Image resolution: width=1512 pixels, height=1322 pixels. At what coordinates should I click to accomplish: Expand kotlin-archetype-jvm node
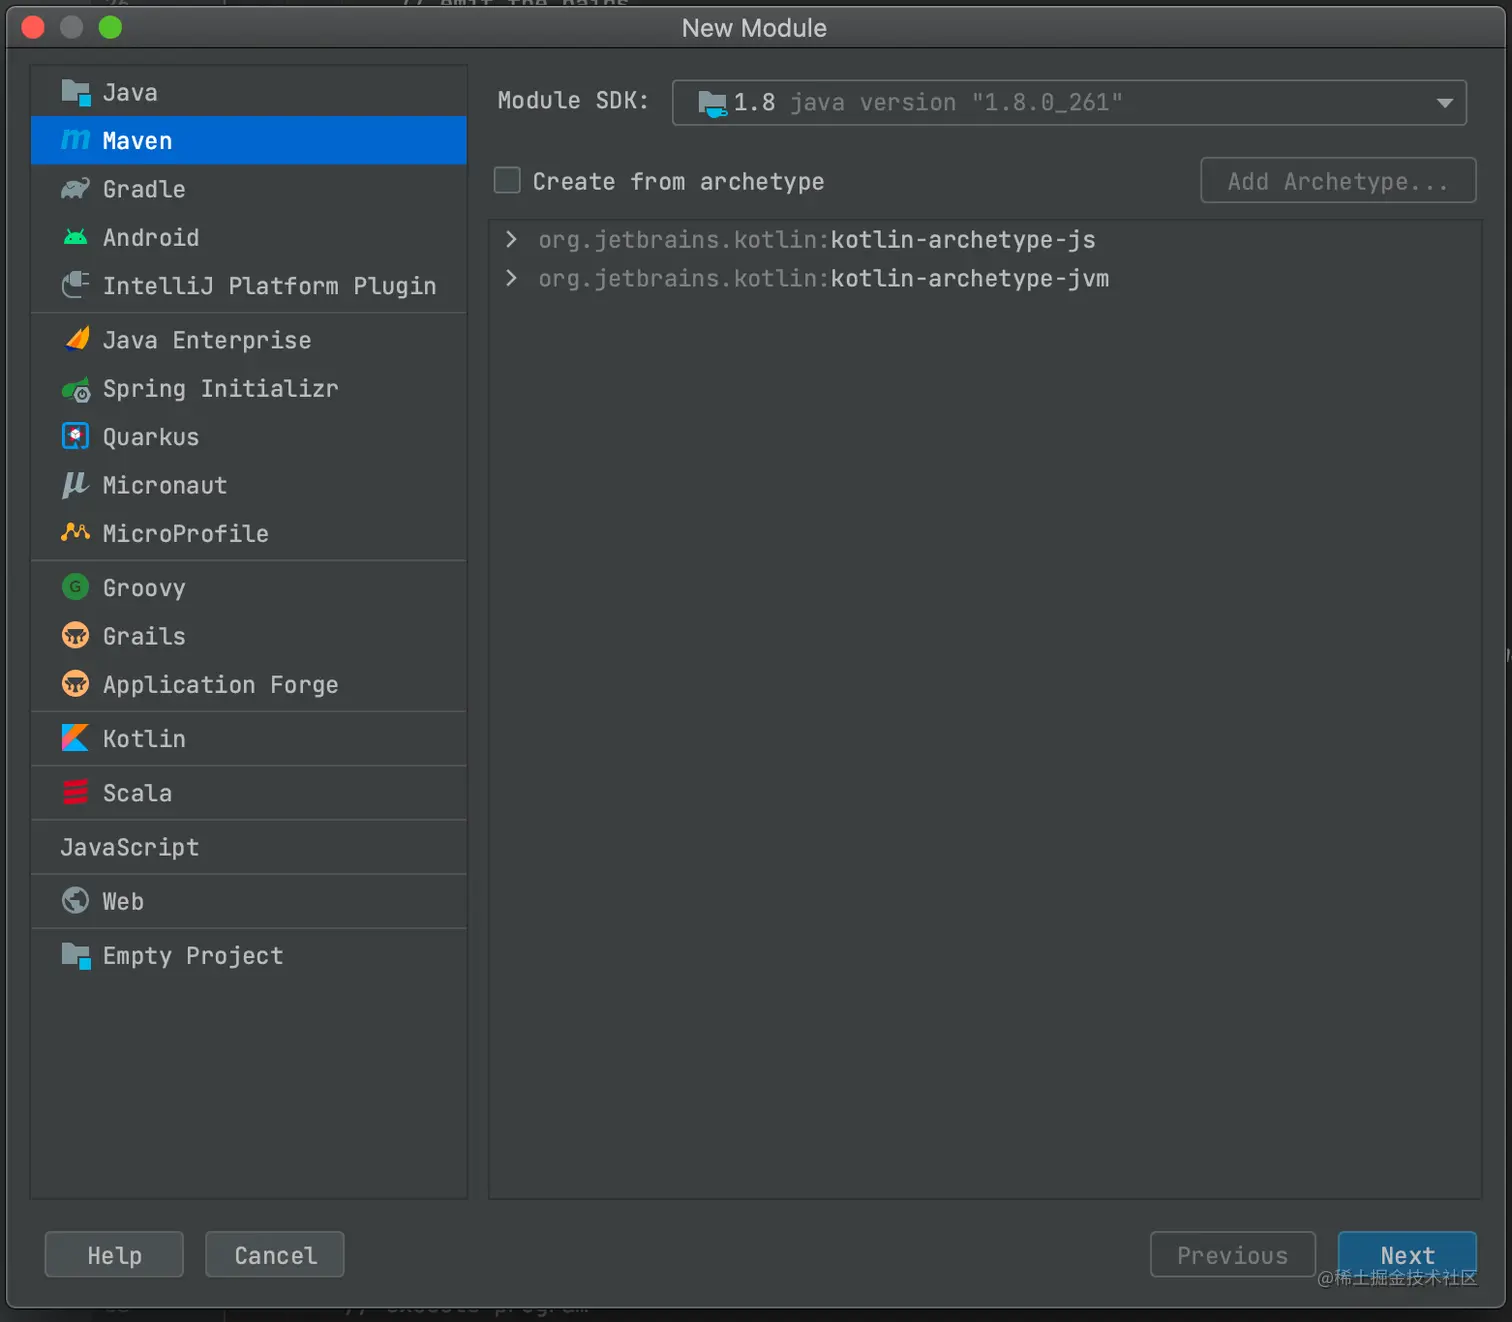(x=511, y=278)
